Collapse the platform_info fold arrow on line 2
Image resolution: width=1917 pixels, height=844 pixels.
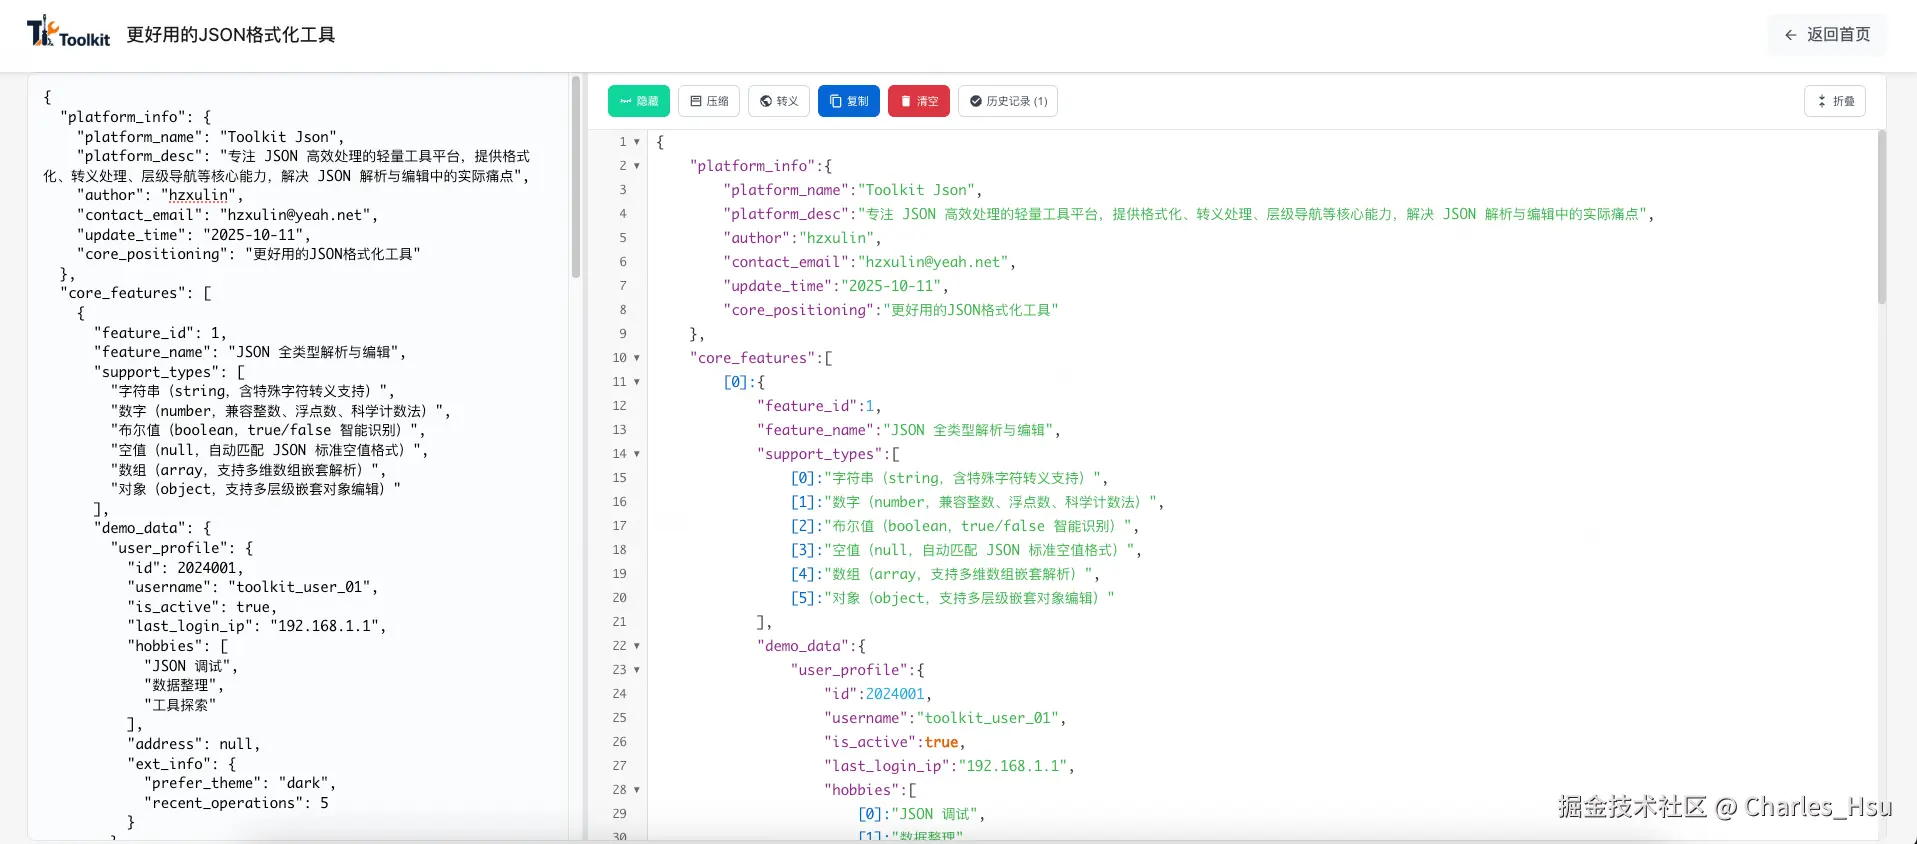(x=637, y=166)
